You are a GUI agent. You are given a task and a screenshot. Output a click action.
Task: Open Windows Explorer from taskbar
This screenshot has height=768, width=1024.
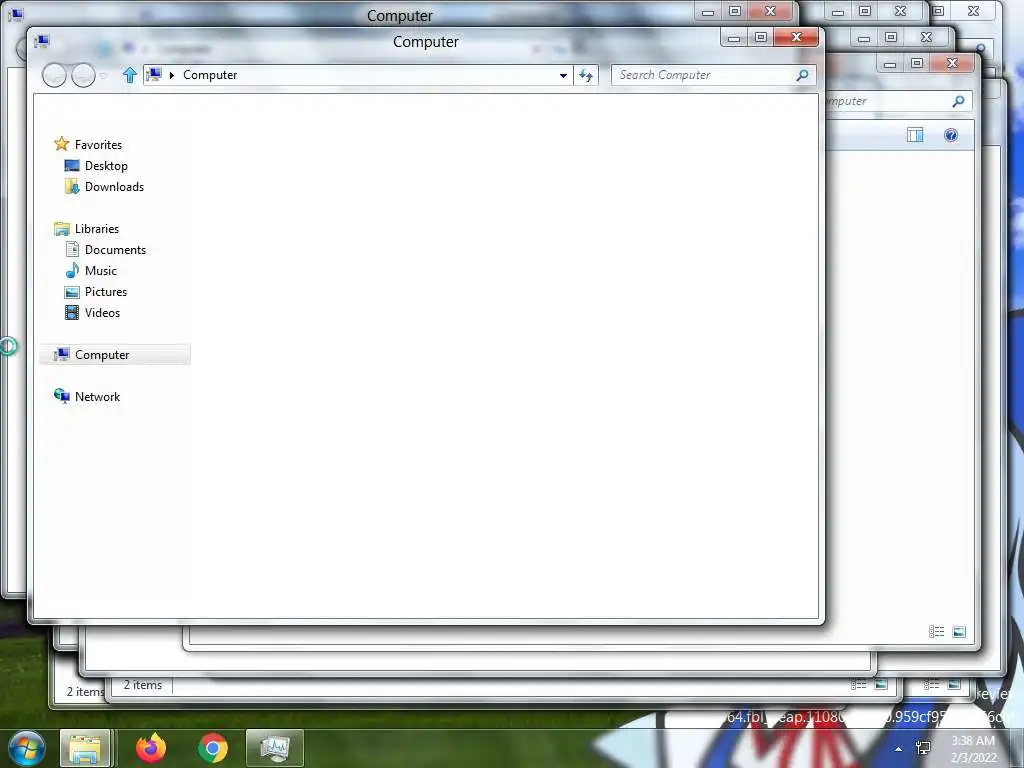click(x=85, y=748)
